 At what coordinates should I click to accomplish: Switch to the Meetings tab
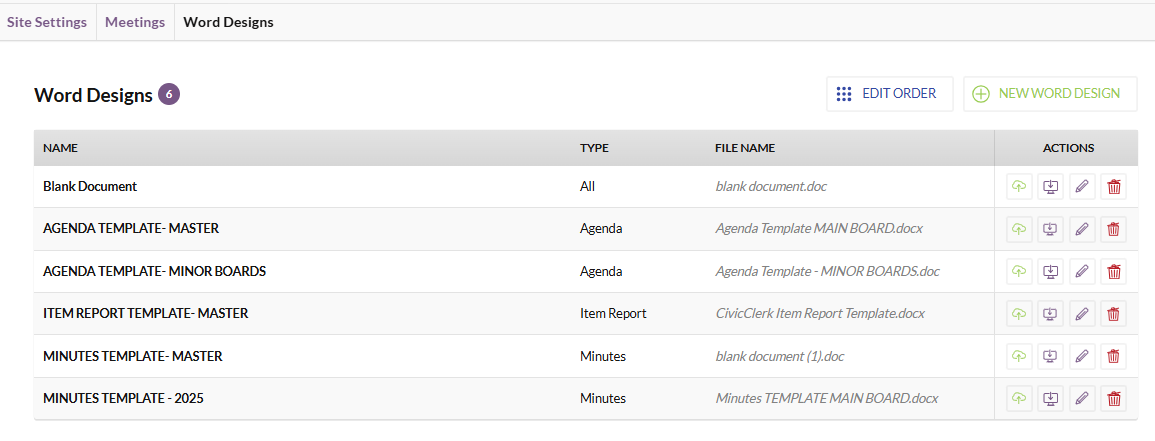(135, 22)
